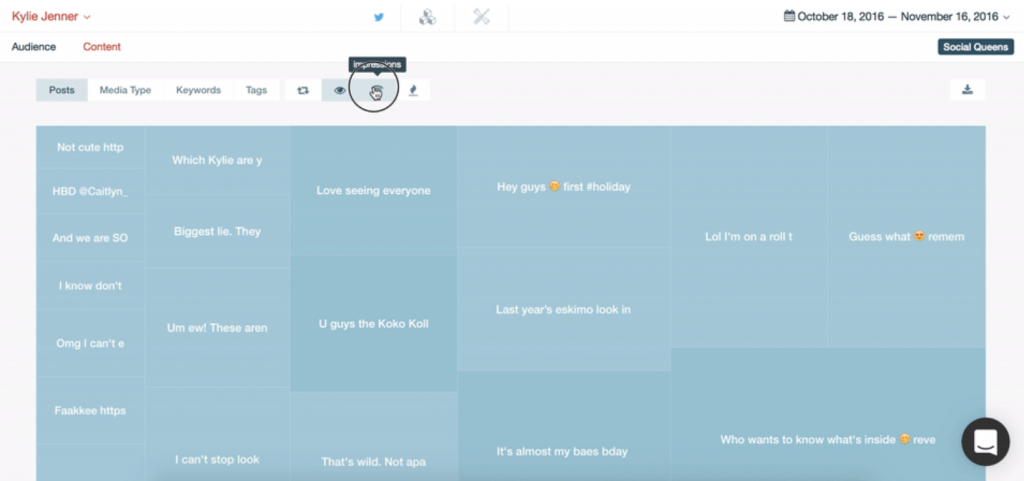Image resolution: width=1024 pixels, height=481 pixels.
Task: Select the Tags view option
Action: 256,90
